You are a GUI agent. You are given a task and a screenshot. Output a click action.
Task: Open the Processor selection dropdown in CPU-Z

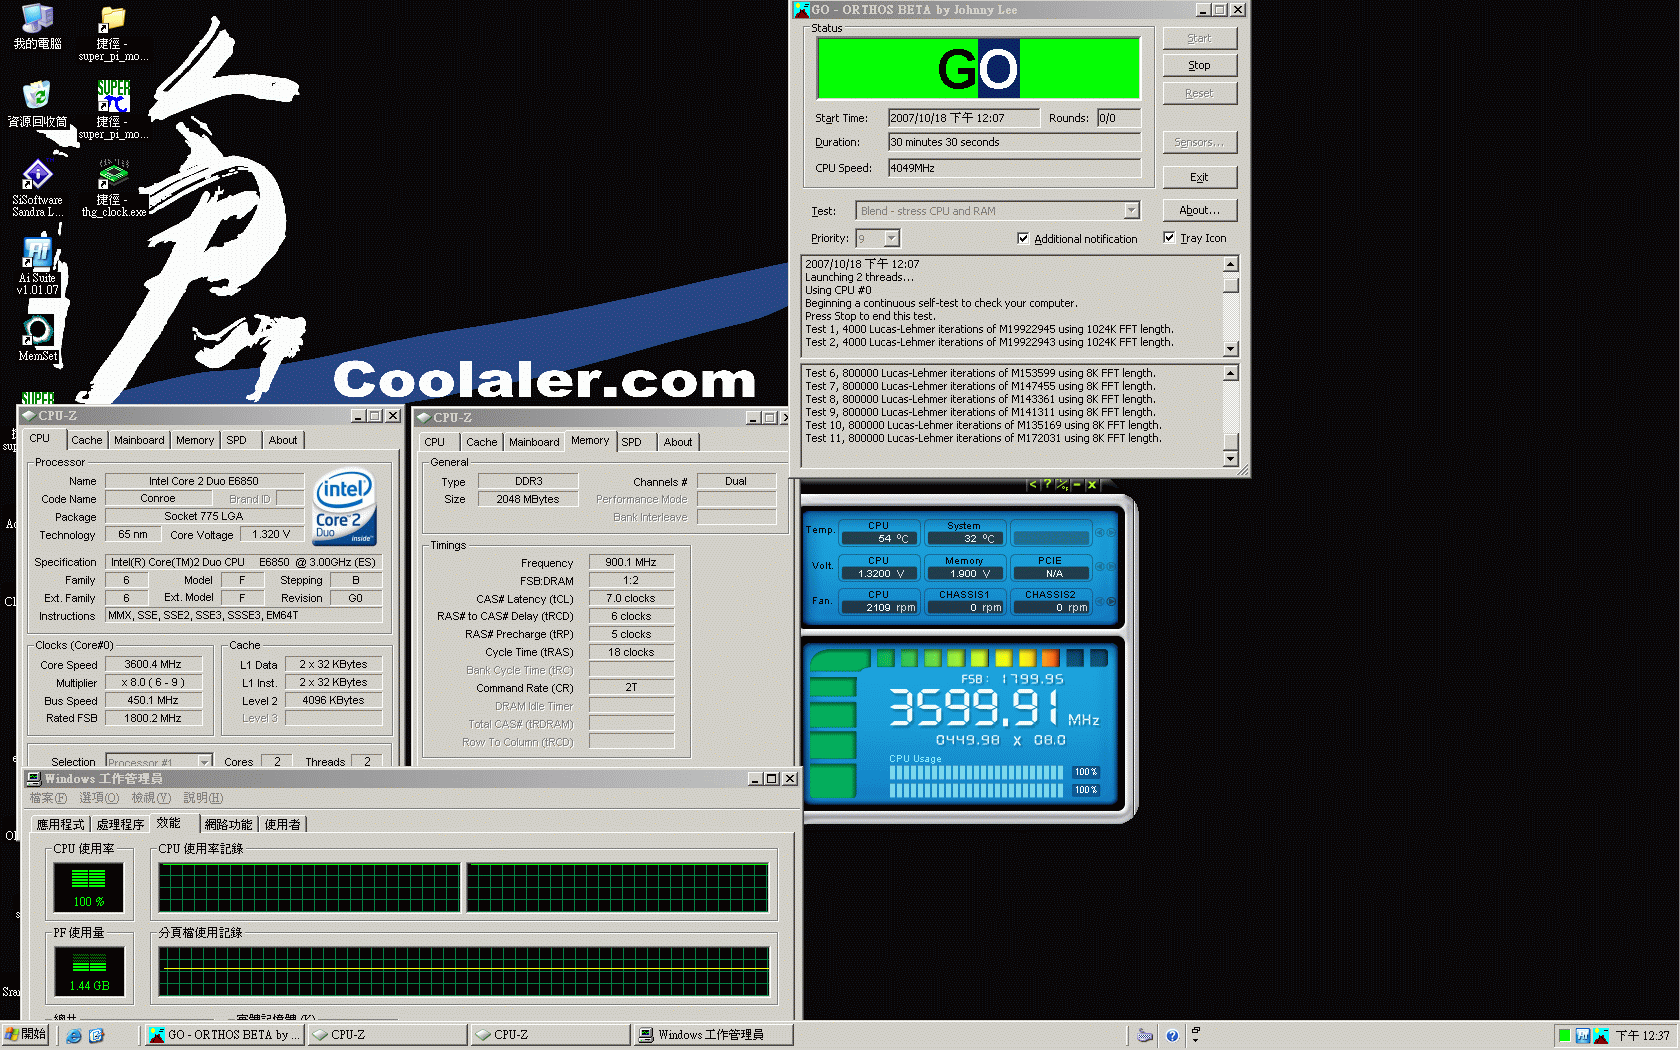click(x=204, y=762)
